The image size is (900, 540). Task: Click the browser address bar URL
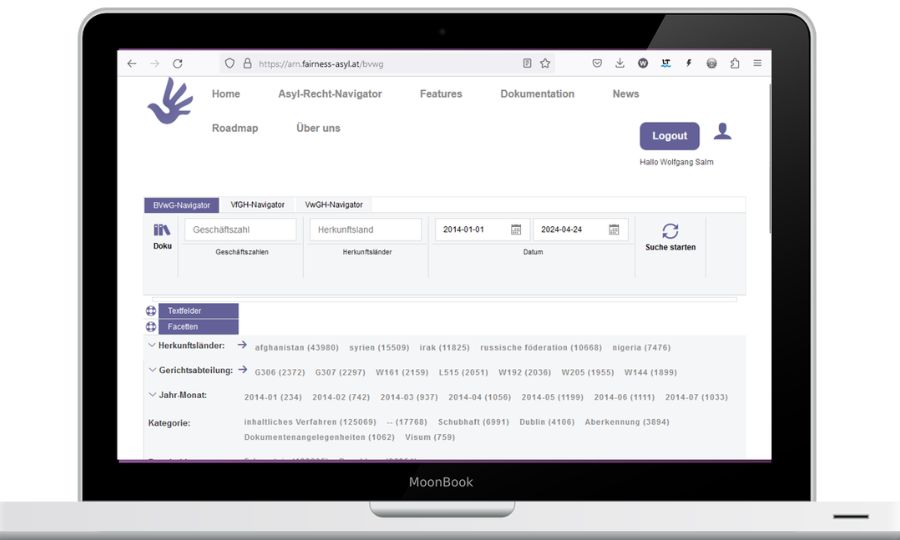click(321, 64)
